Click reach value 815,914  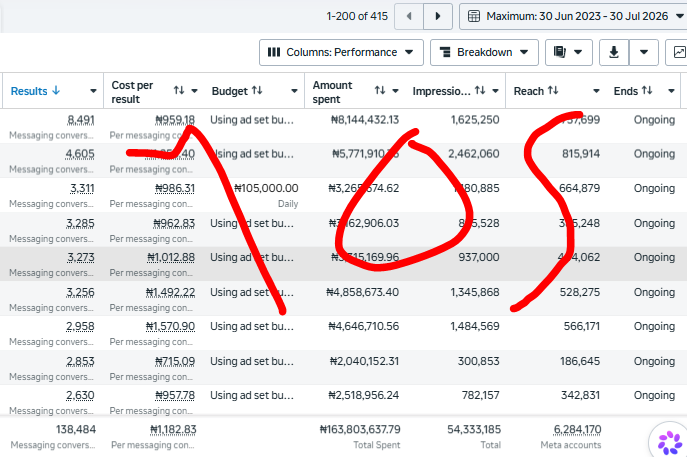(581, 154)
